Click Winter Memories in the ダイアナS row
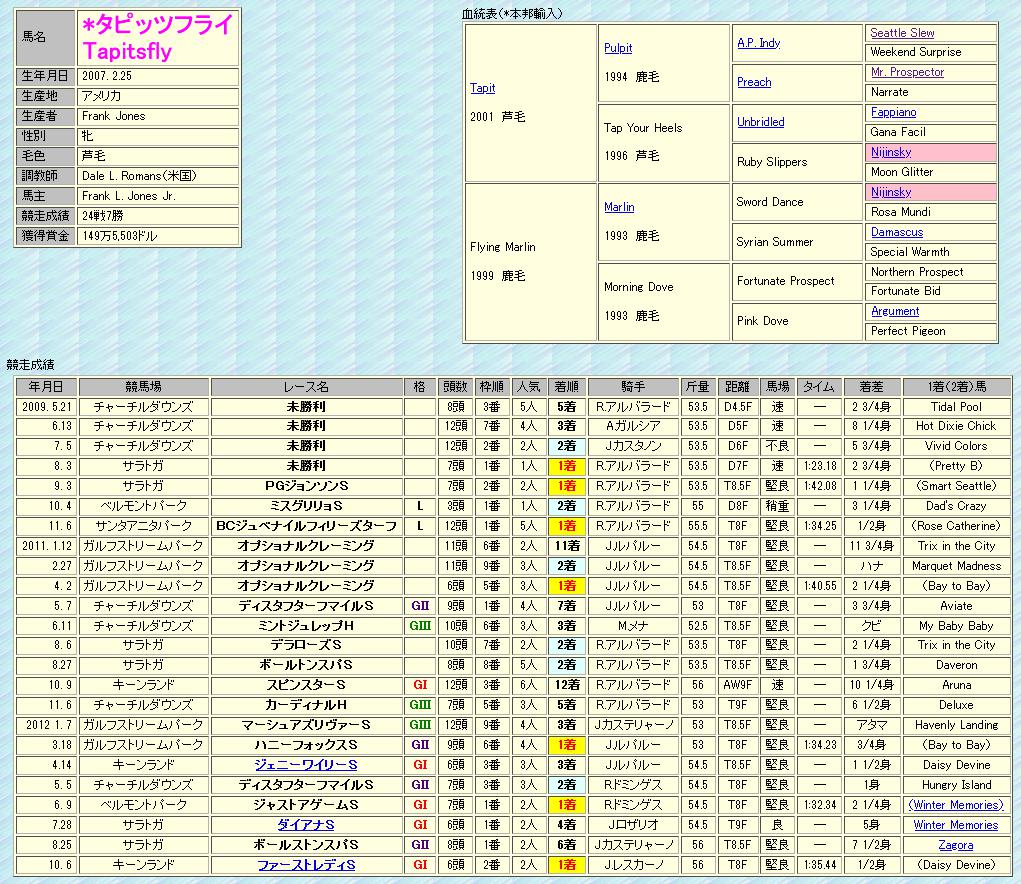The width and height of the screenshot is (1021, 884). click(955, 825)
